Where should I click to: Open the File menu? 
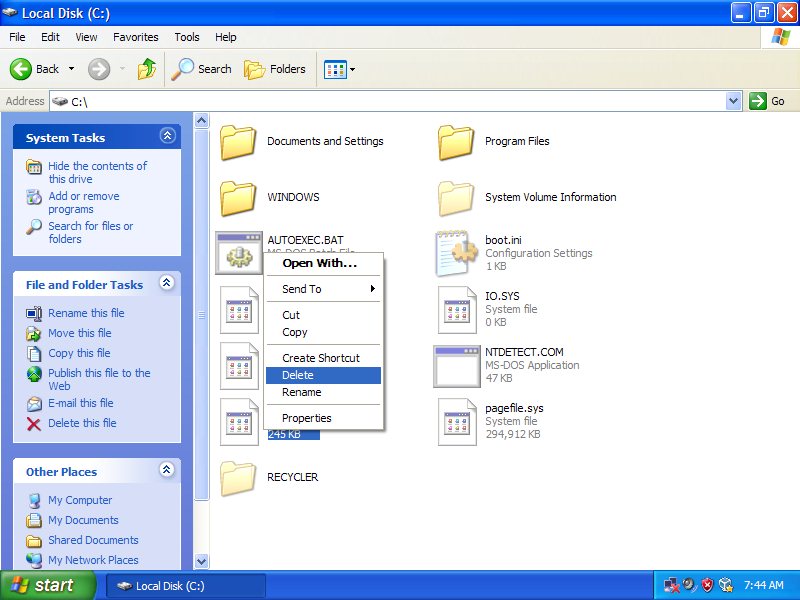[17, 37]
